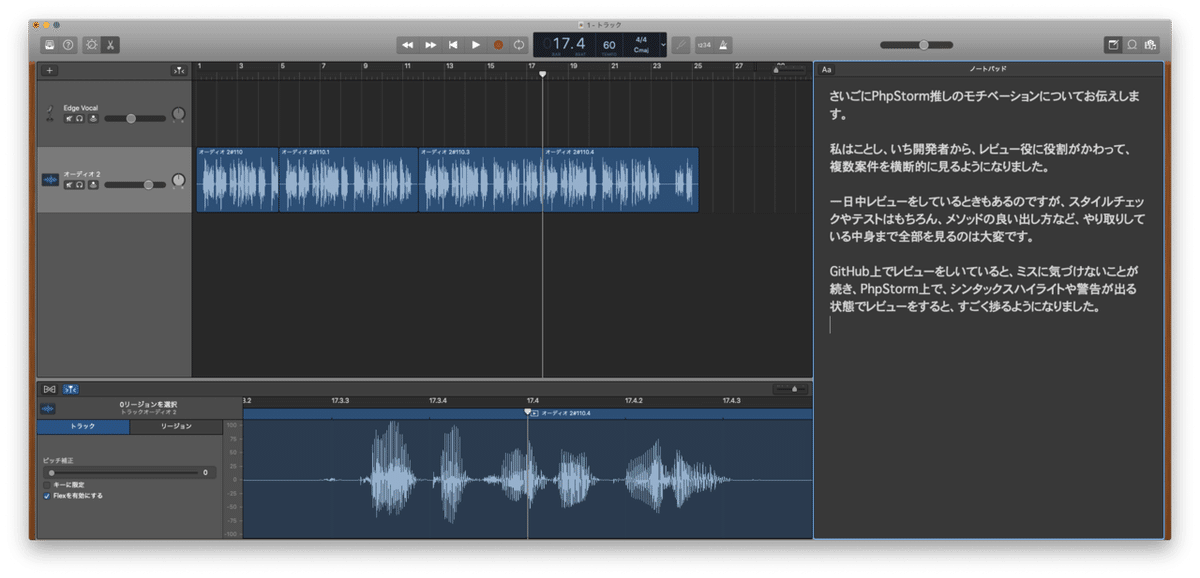Click the playhead marker in the ruler
1200x578 pixels.
[x=542, y=74]
